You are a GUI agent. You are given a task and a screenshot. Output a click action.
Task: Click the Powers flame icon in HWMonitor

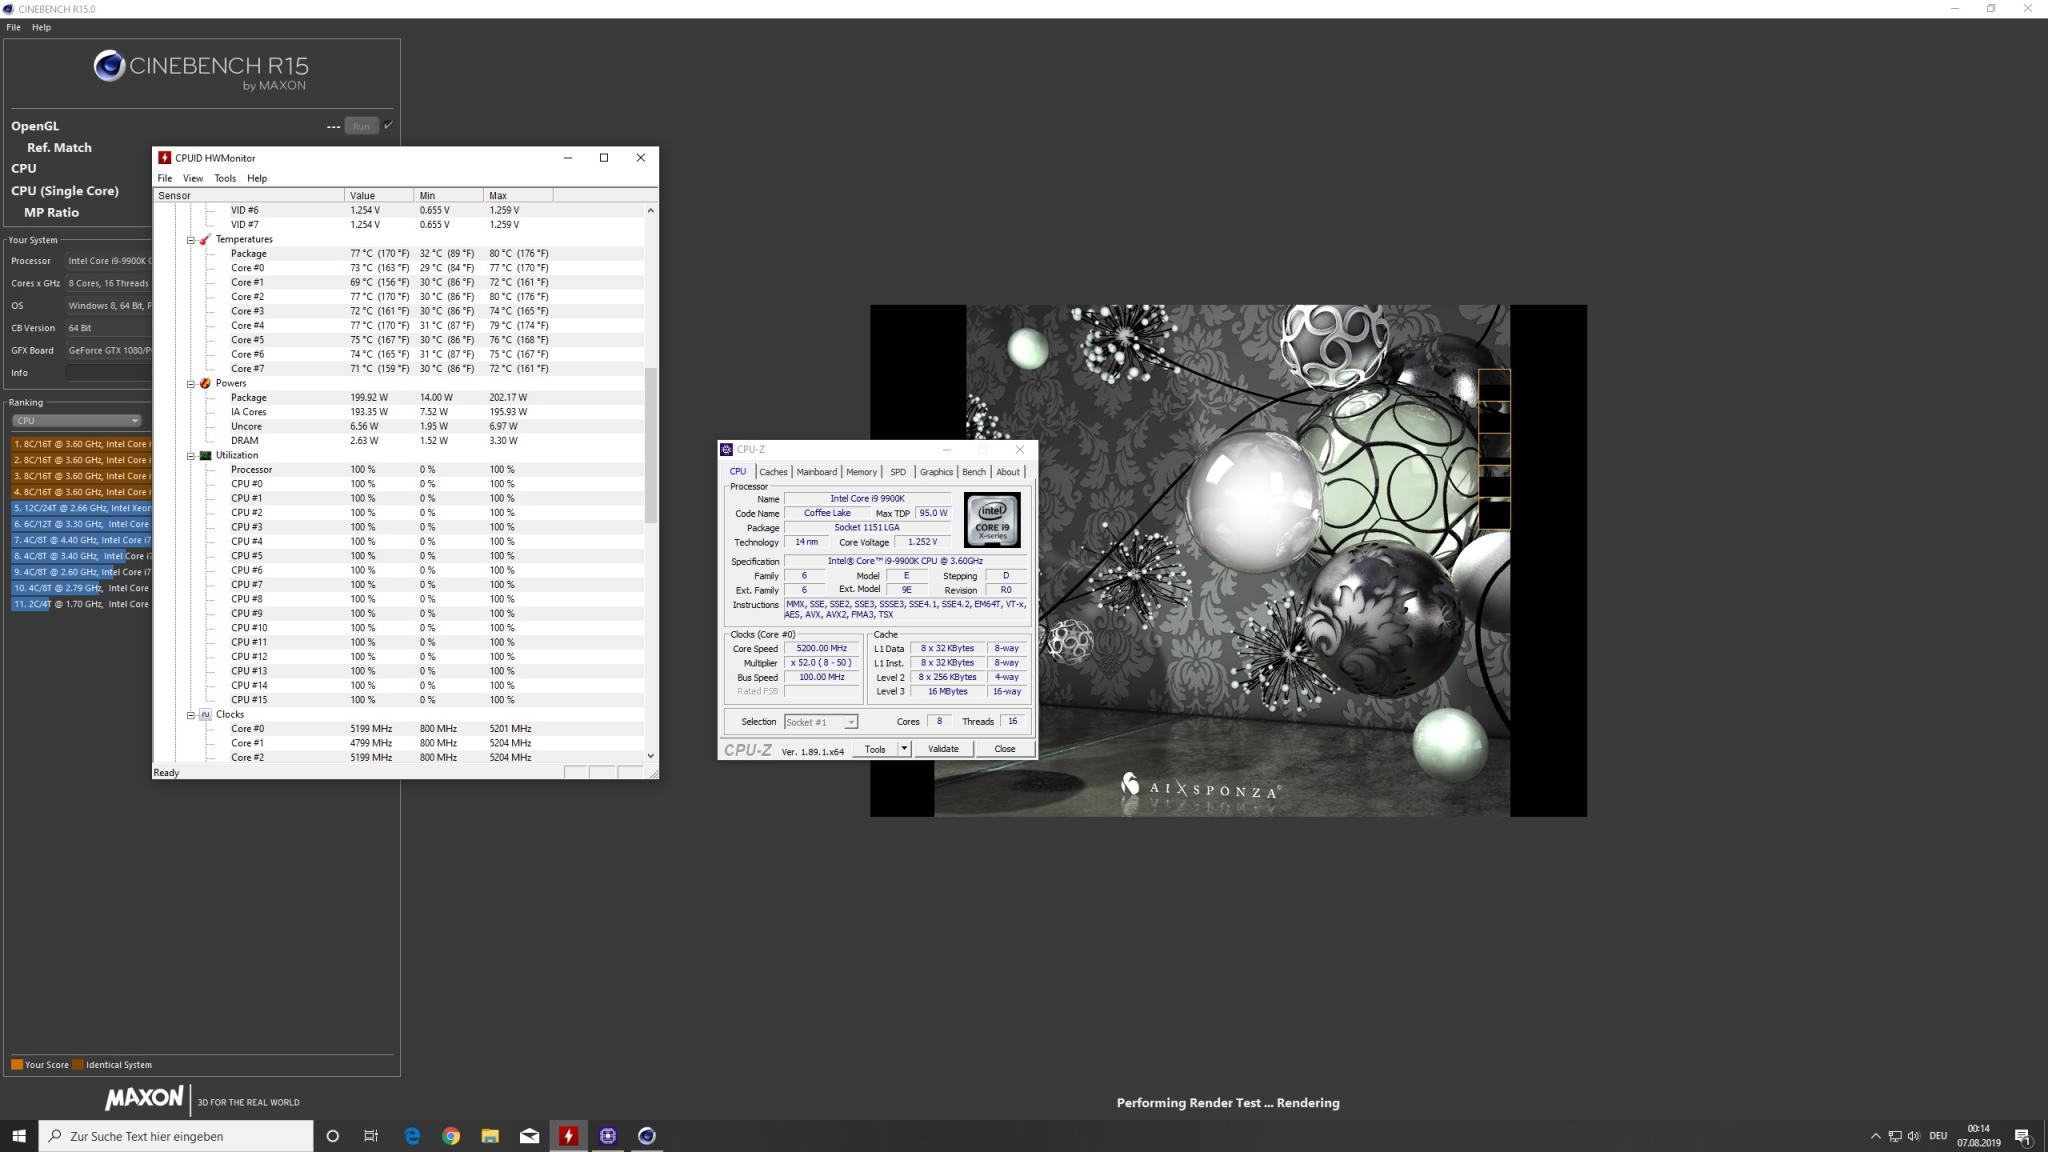(x=205, y=384)
